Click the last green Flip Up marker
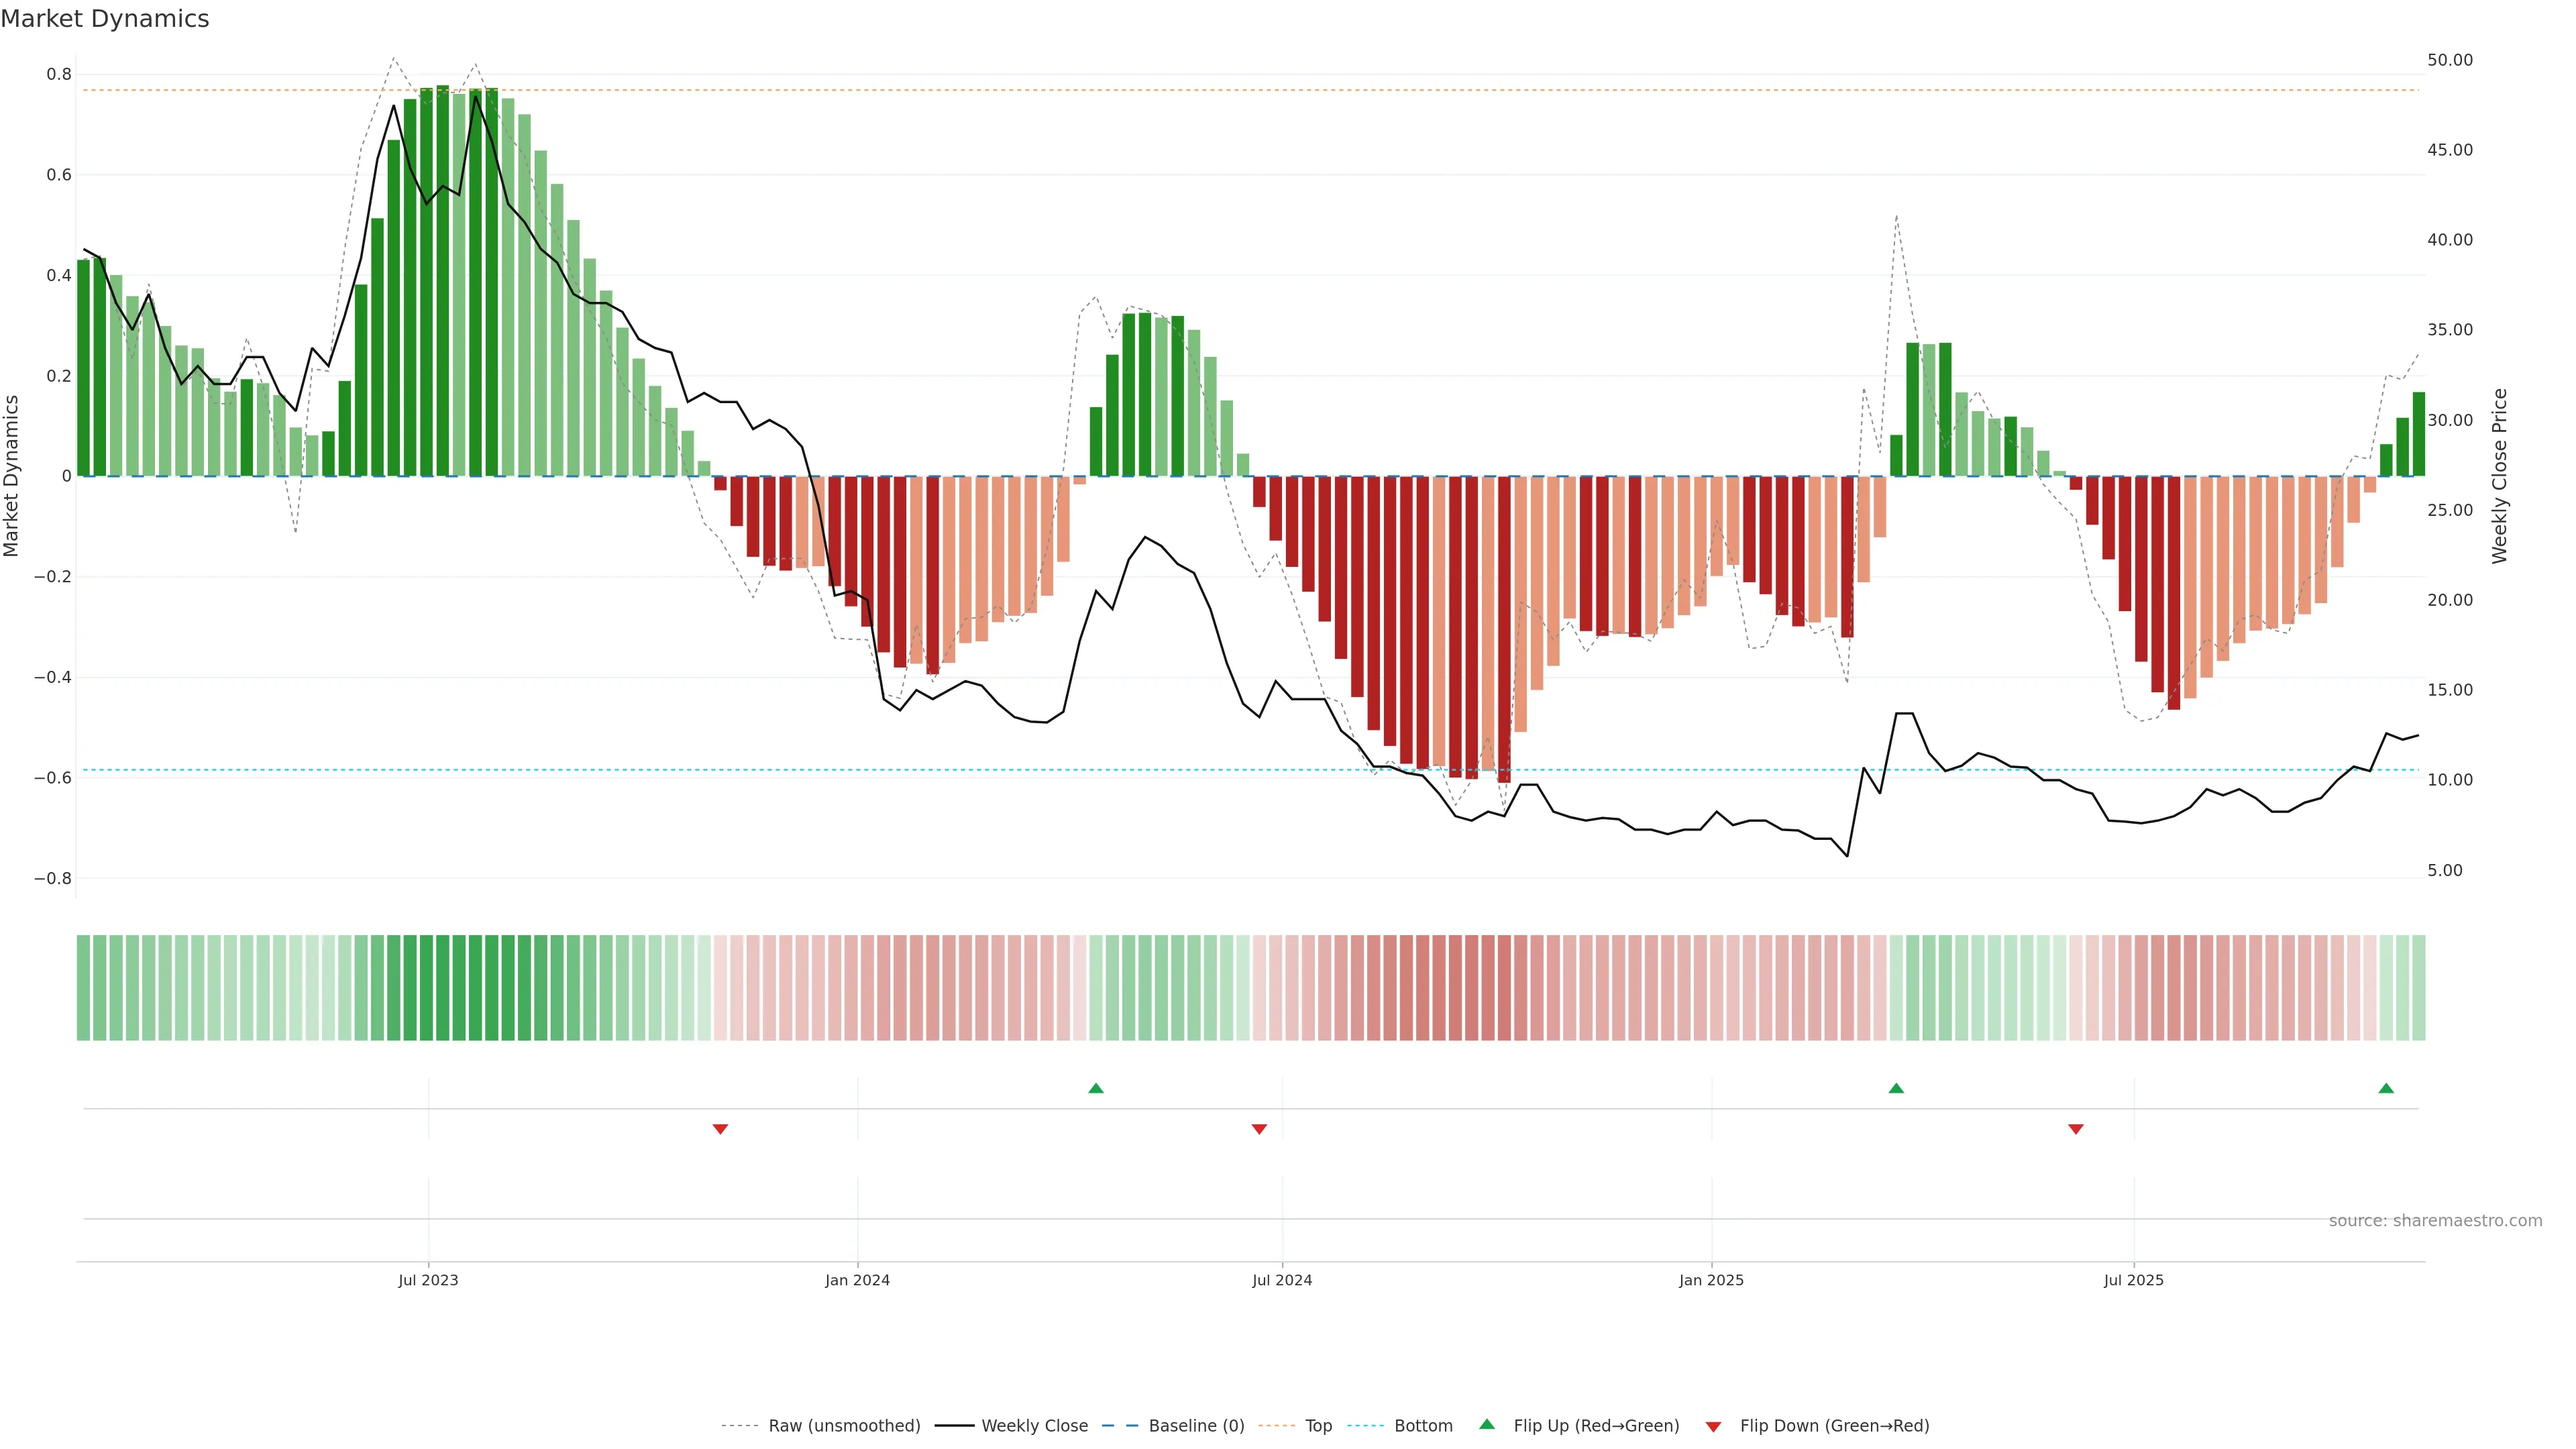Screen dimensions: 2576x1449 [x=2386, y=1088]
